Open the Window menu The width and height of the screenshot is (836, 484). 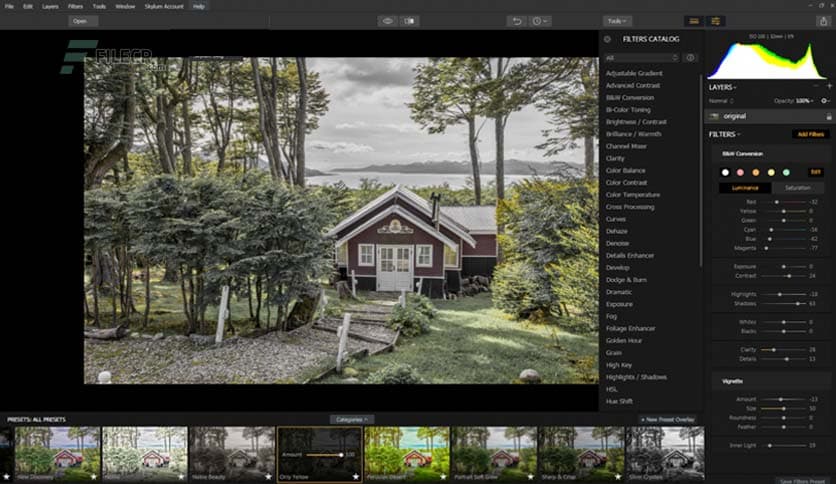click(125, 6)
